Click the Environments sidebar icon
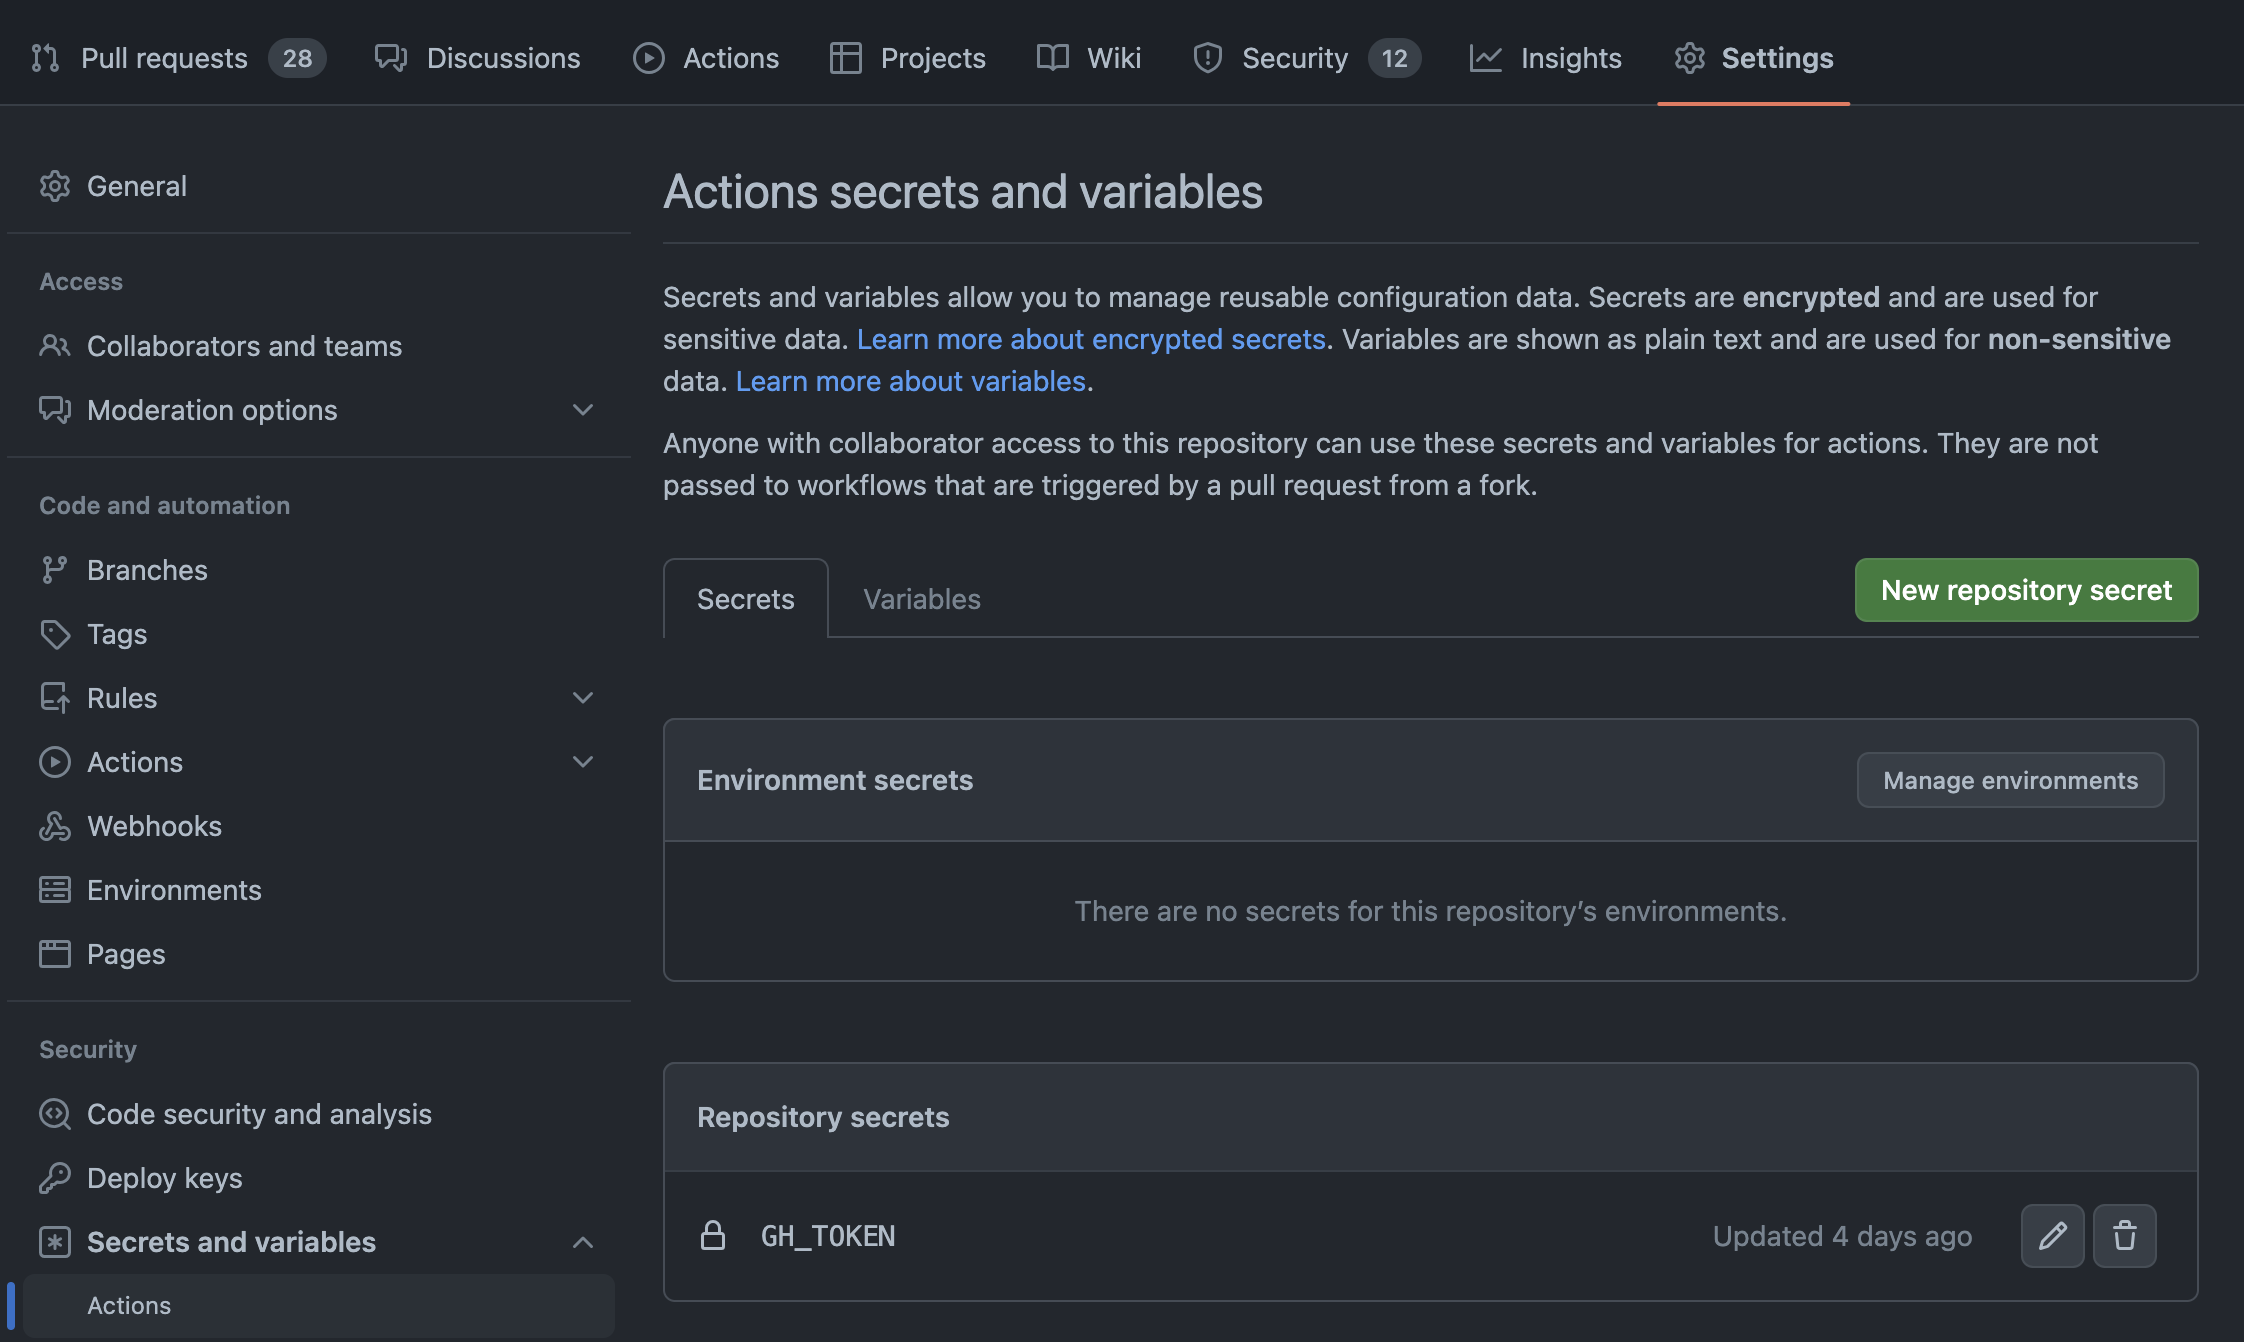This screenshot has height=1342, width=2244. pyautogui.click(x=55, y=889)
